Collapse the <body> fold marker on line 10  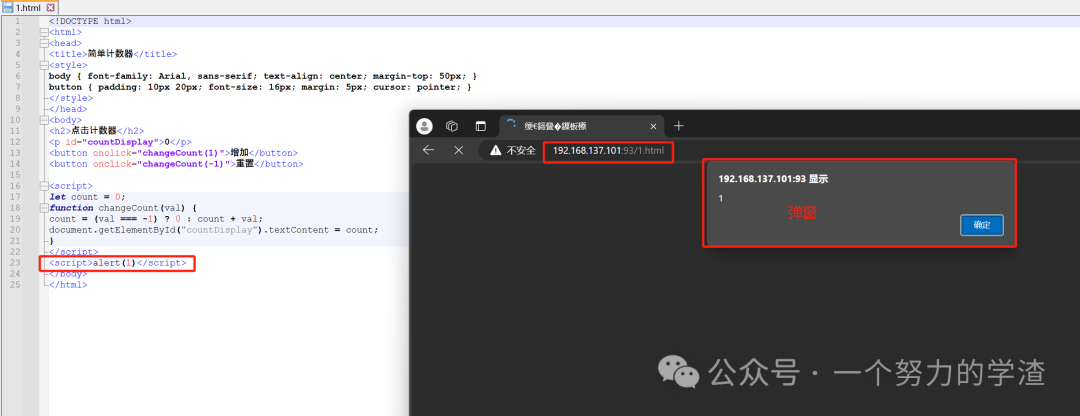(x=44, y=121)
